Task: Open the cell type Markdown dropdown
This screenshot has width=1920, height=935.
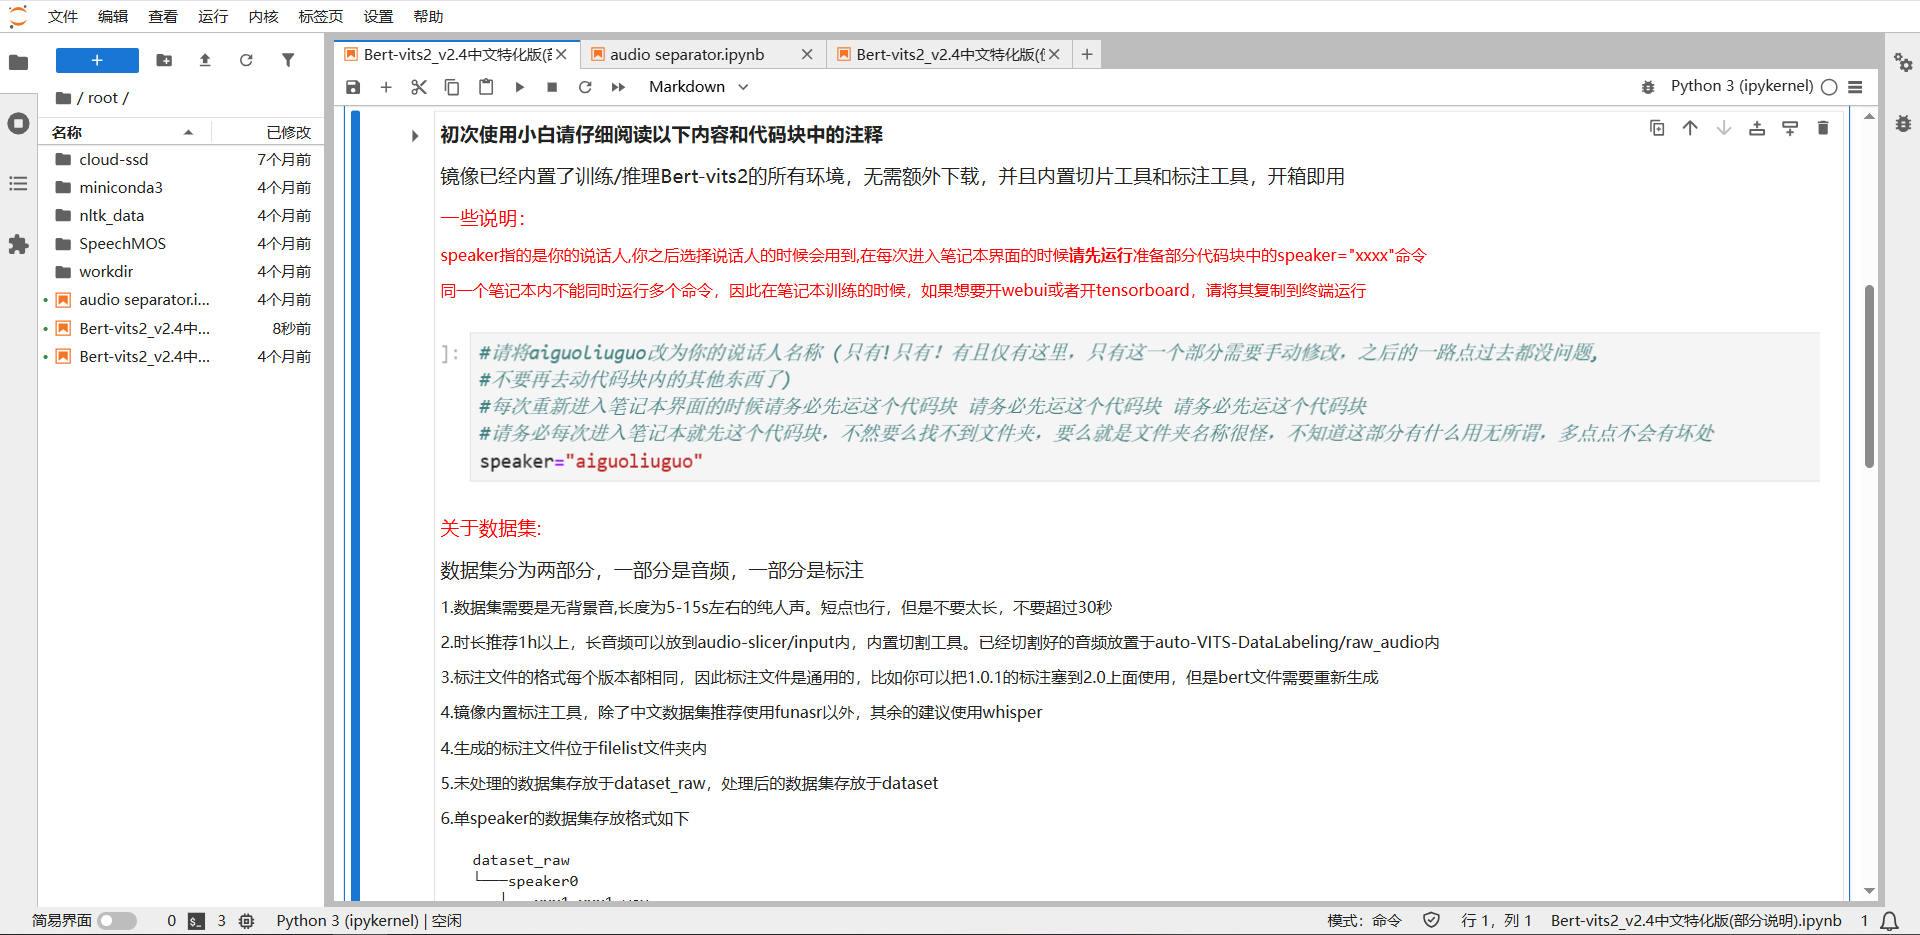Action: (x=699, y=87)
